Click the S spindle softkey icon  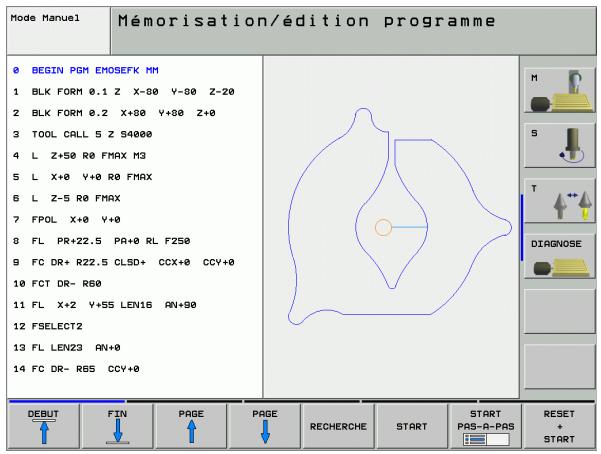coord(559,146)
